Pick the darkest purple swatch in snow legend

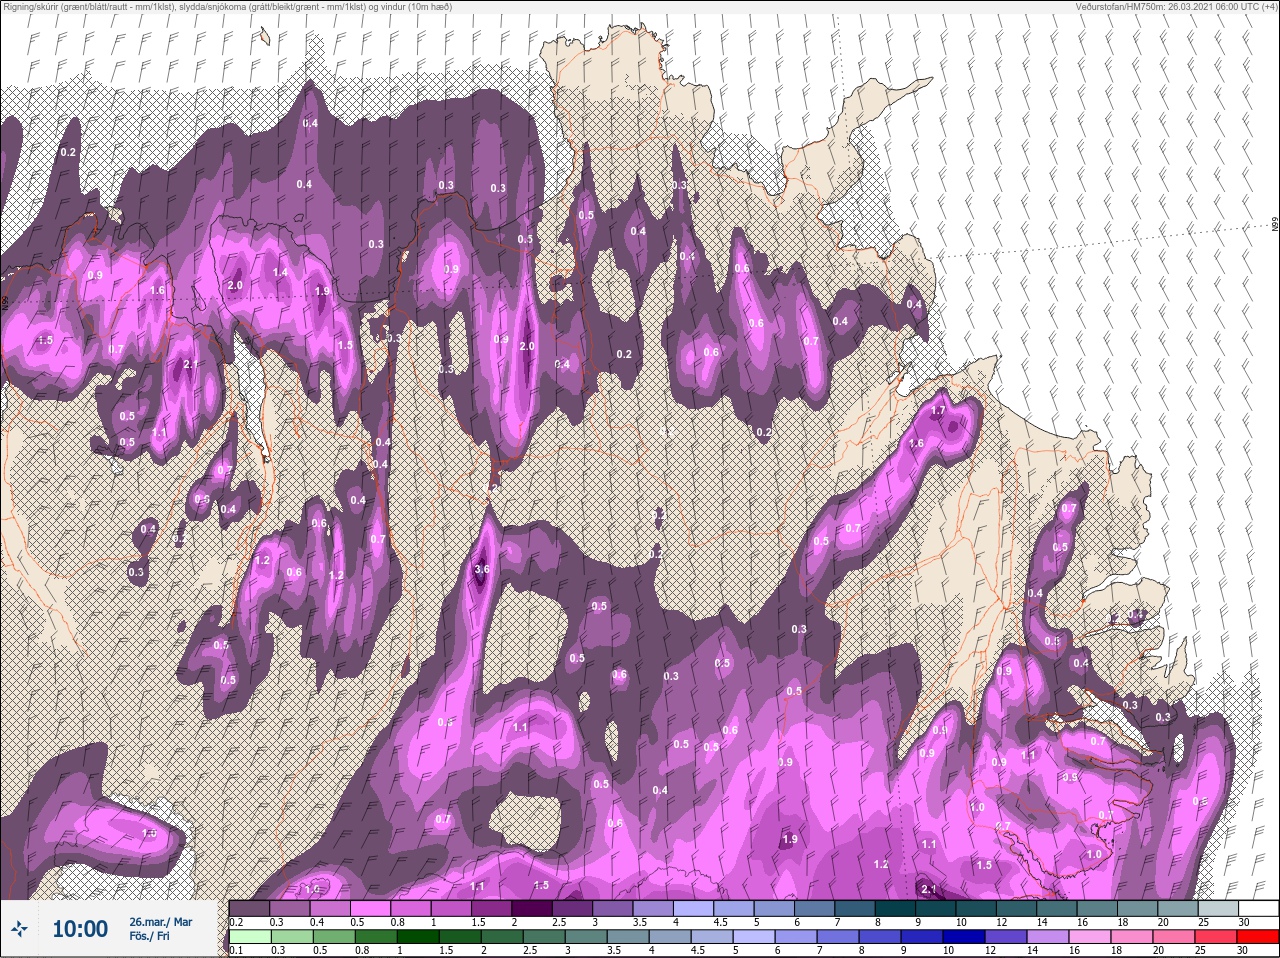point(533,908)
